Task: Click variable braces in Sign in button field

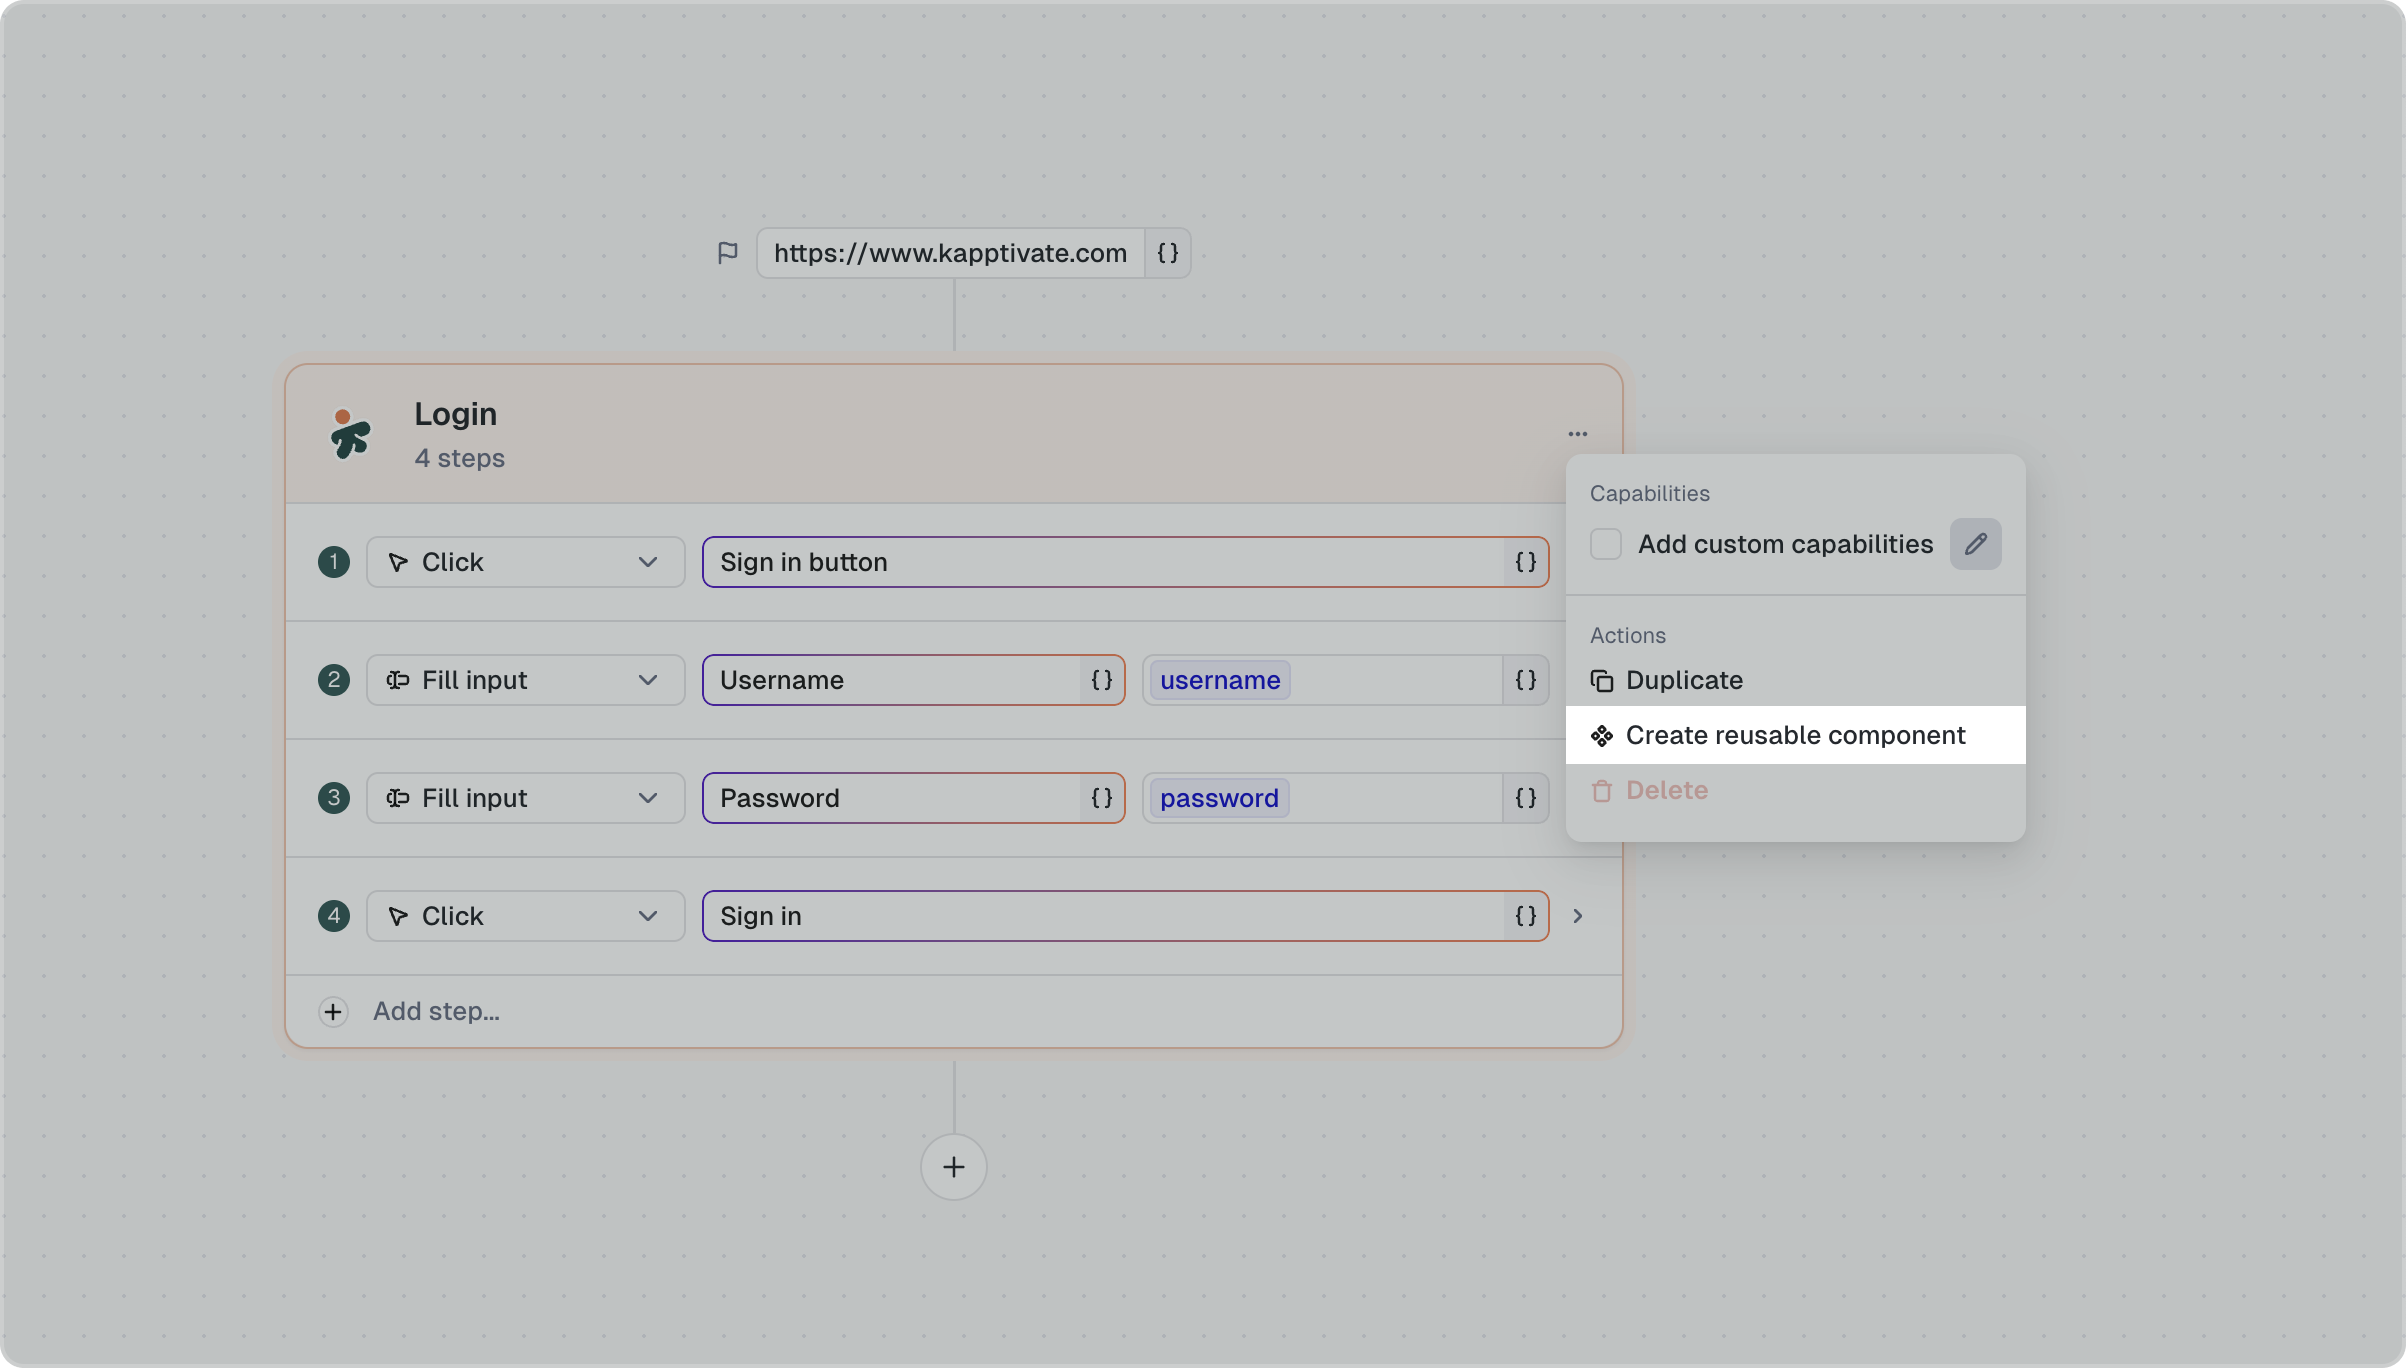Action: [1525, 562]
